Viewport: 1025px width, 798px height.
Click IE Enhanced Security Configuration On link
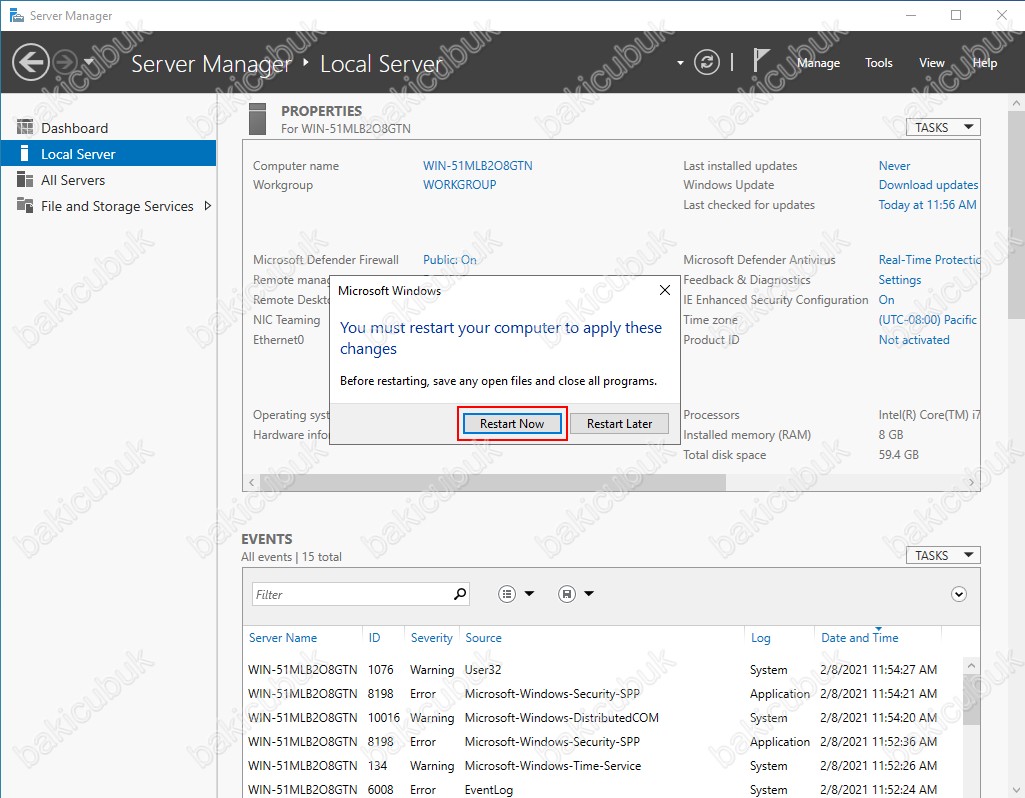886,299
